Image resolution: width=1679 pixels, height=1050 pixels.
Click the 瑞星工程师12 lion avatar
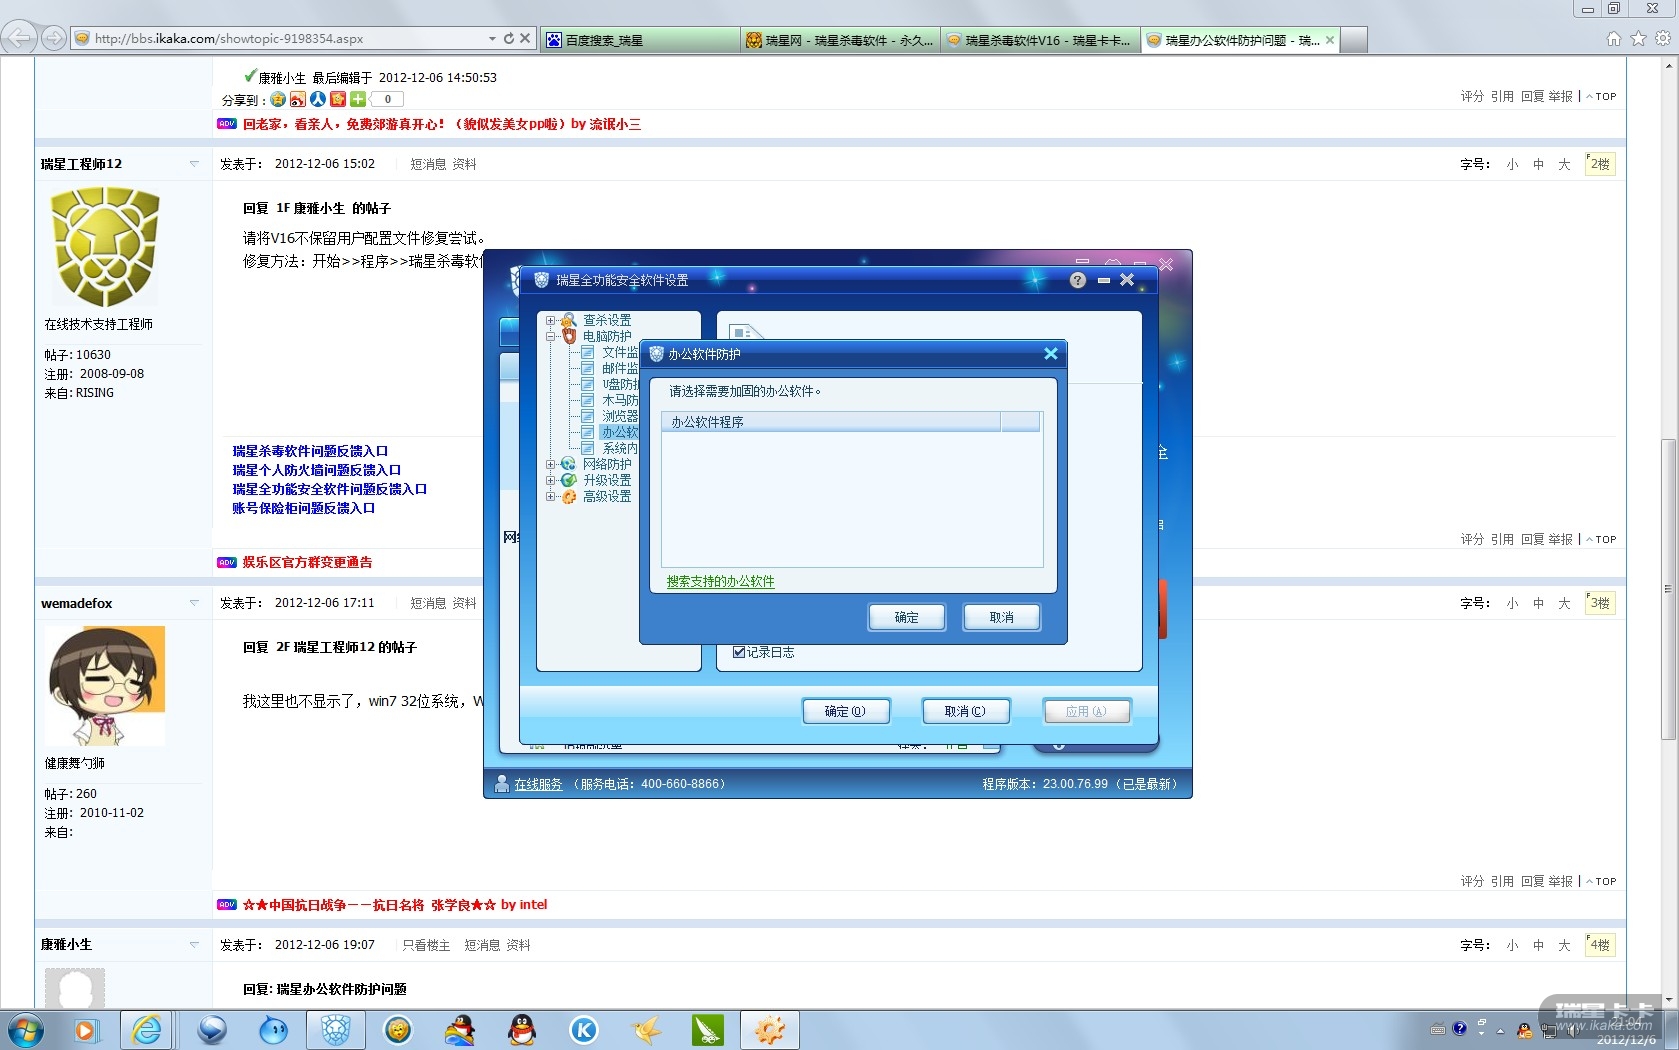pos(106,247)
